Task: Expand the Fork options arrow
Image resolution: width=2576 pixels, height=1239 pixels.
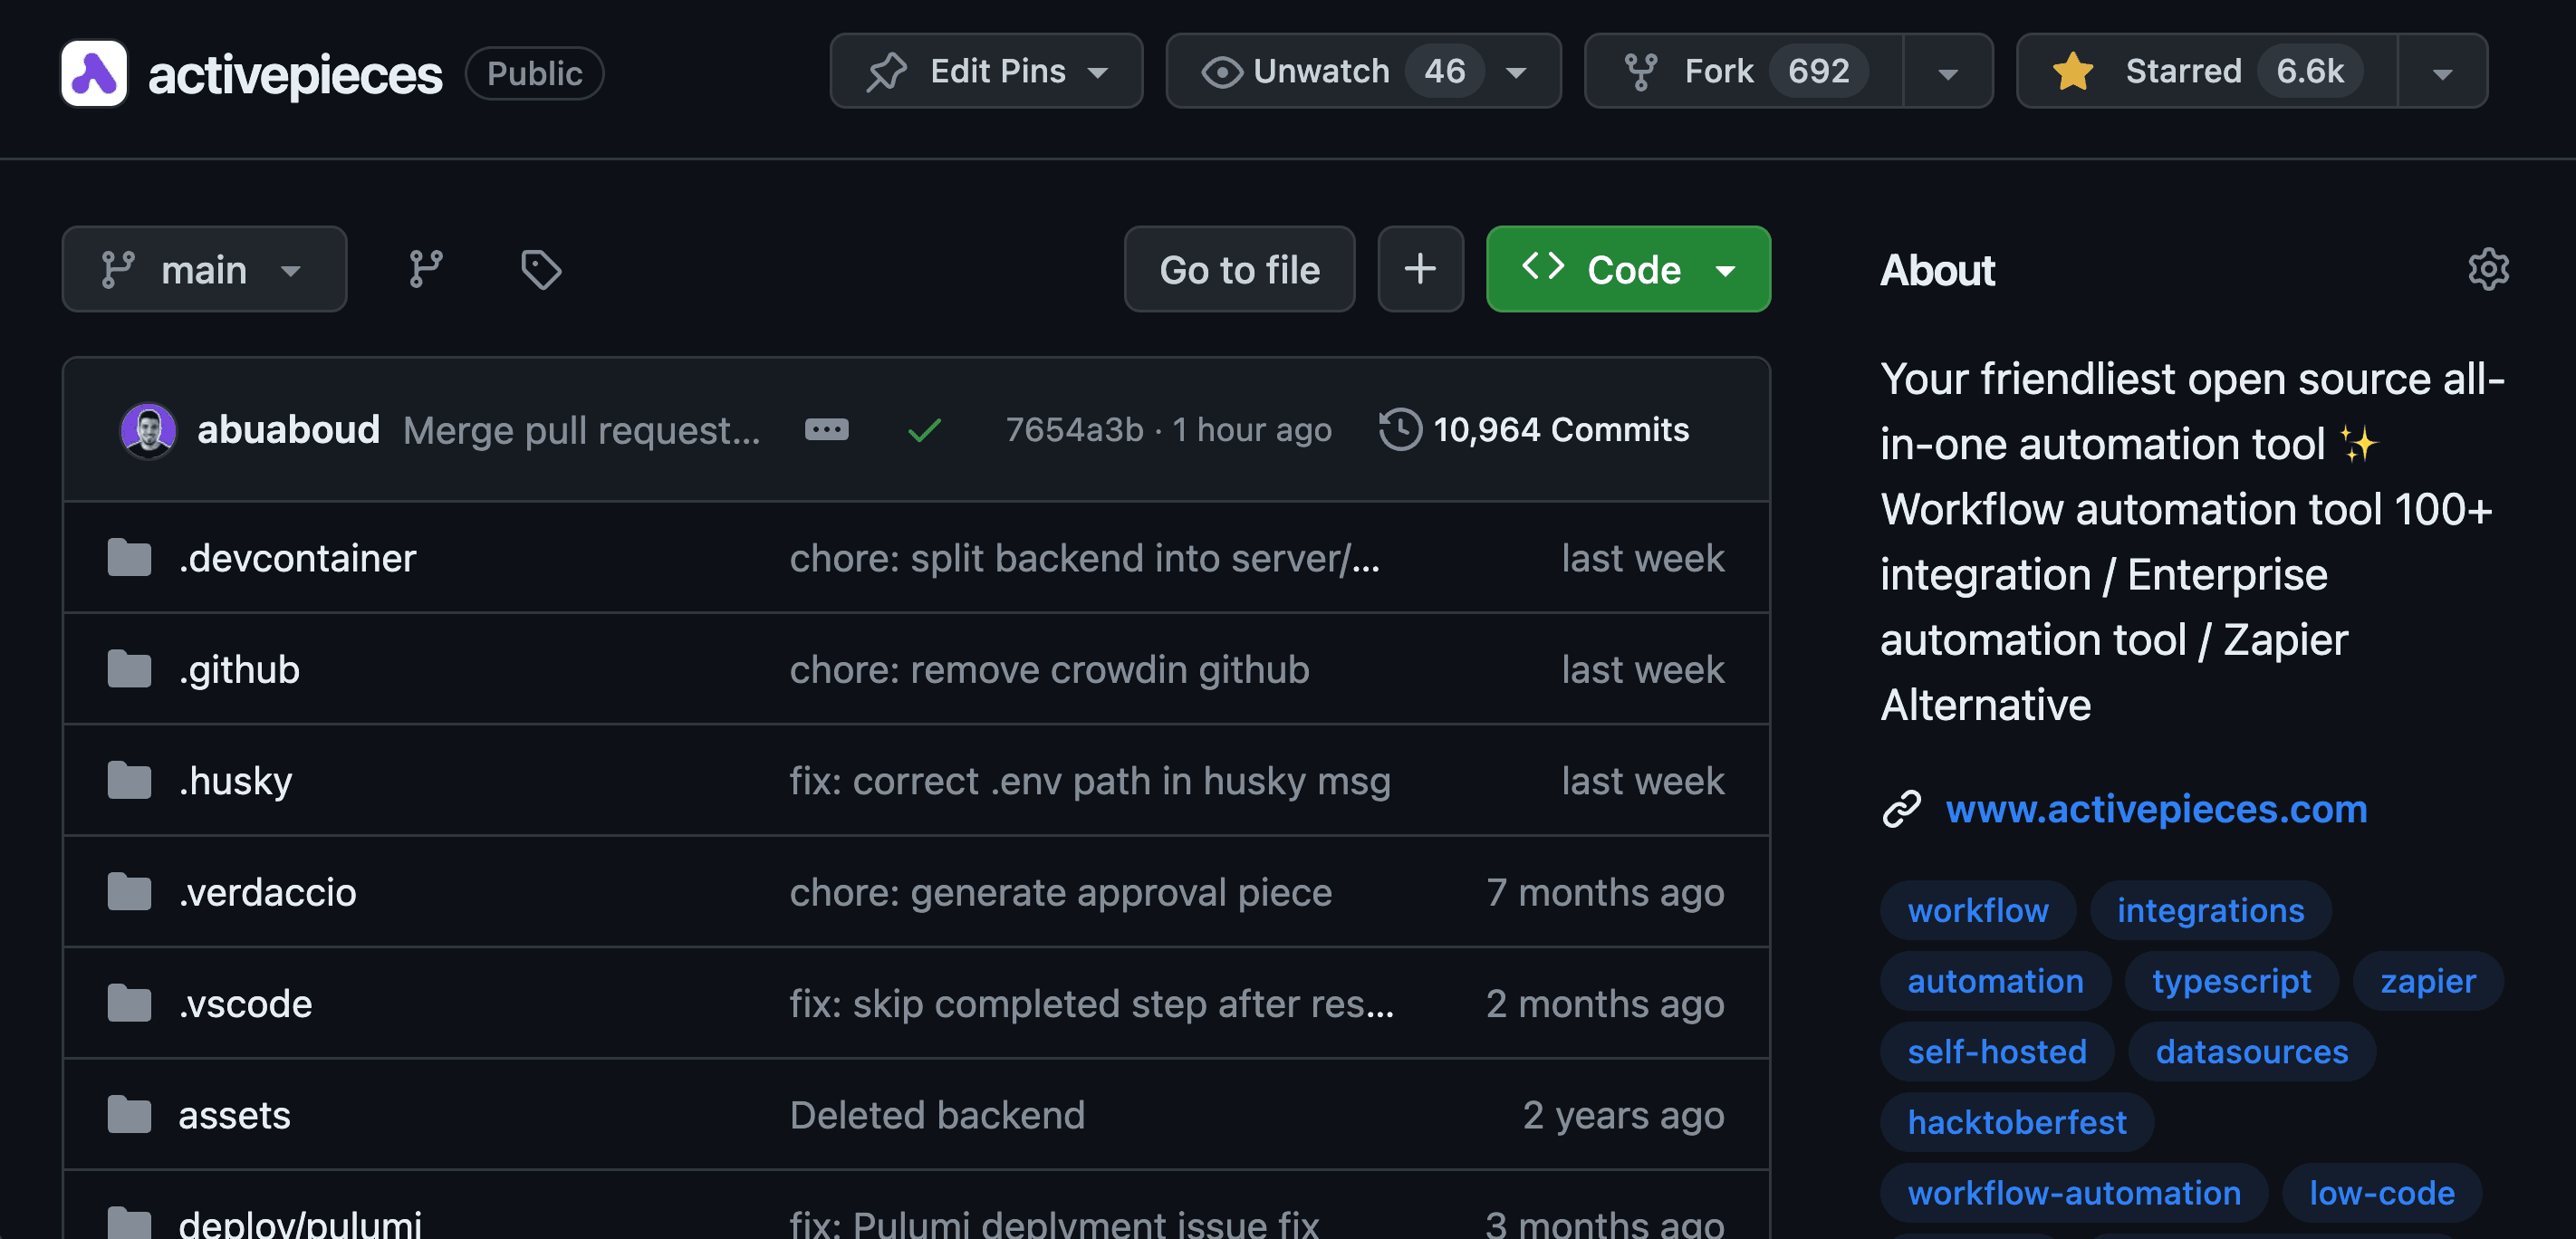Action: pyautogui.click(x=1947, y=72)
